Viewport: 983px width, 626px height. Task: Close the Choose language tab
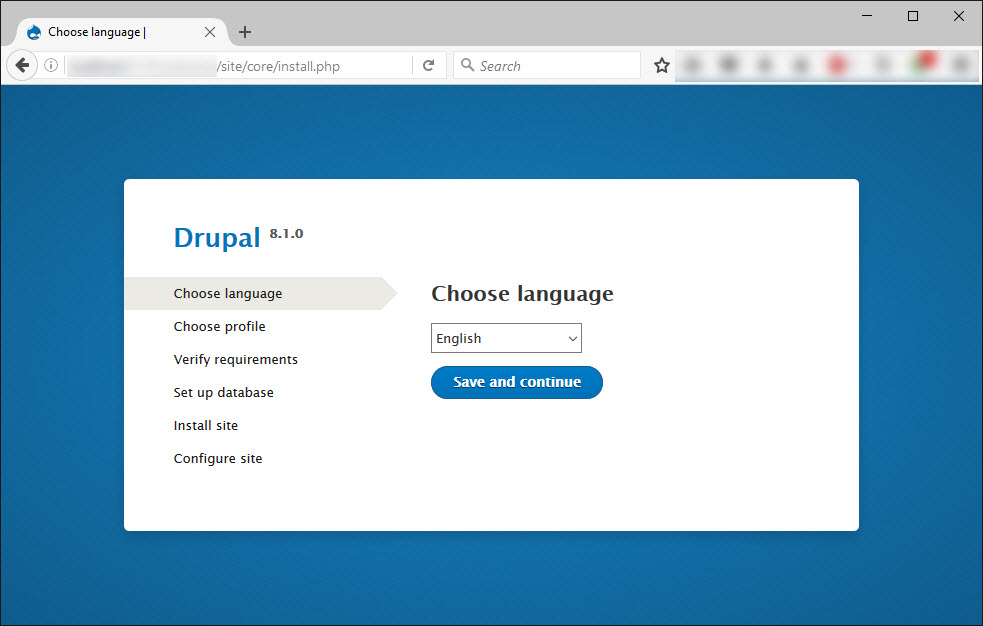[x=210, y=32]
